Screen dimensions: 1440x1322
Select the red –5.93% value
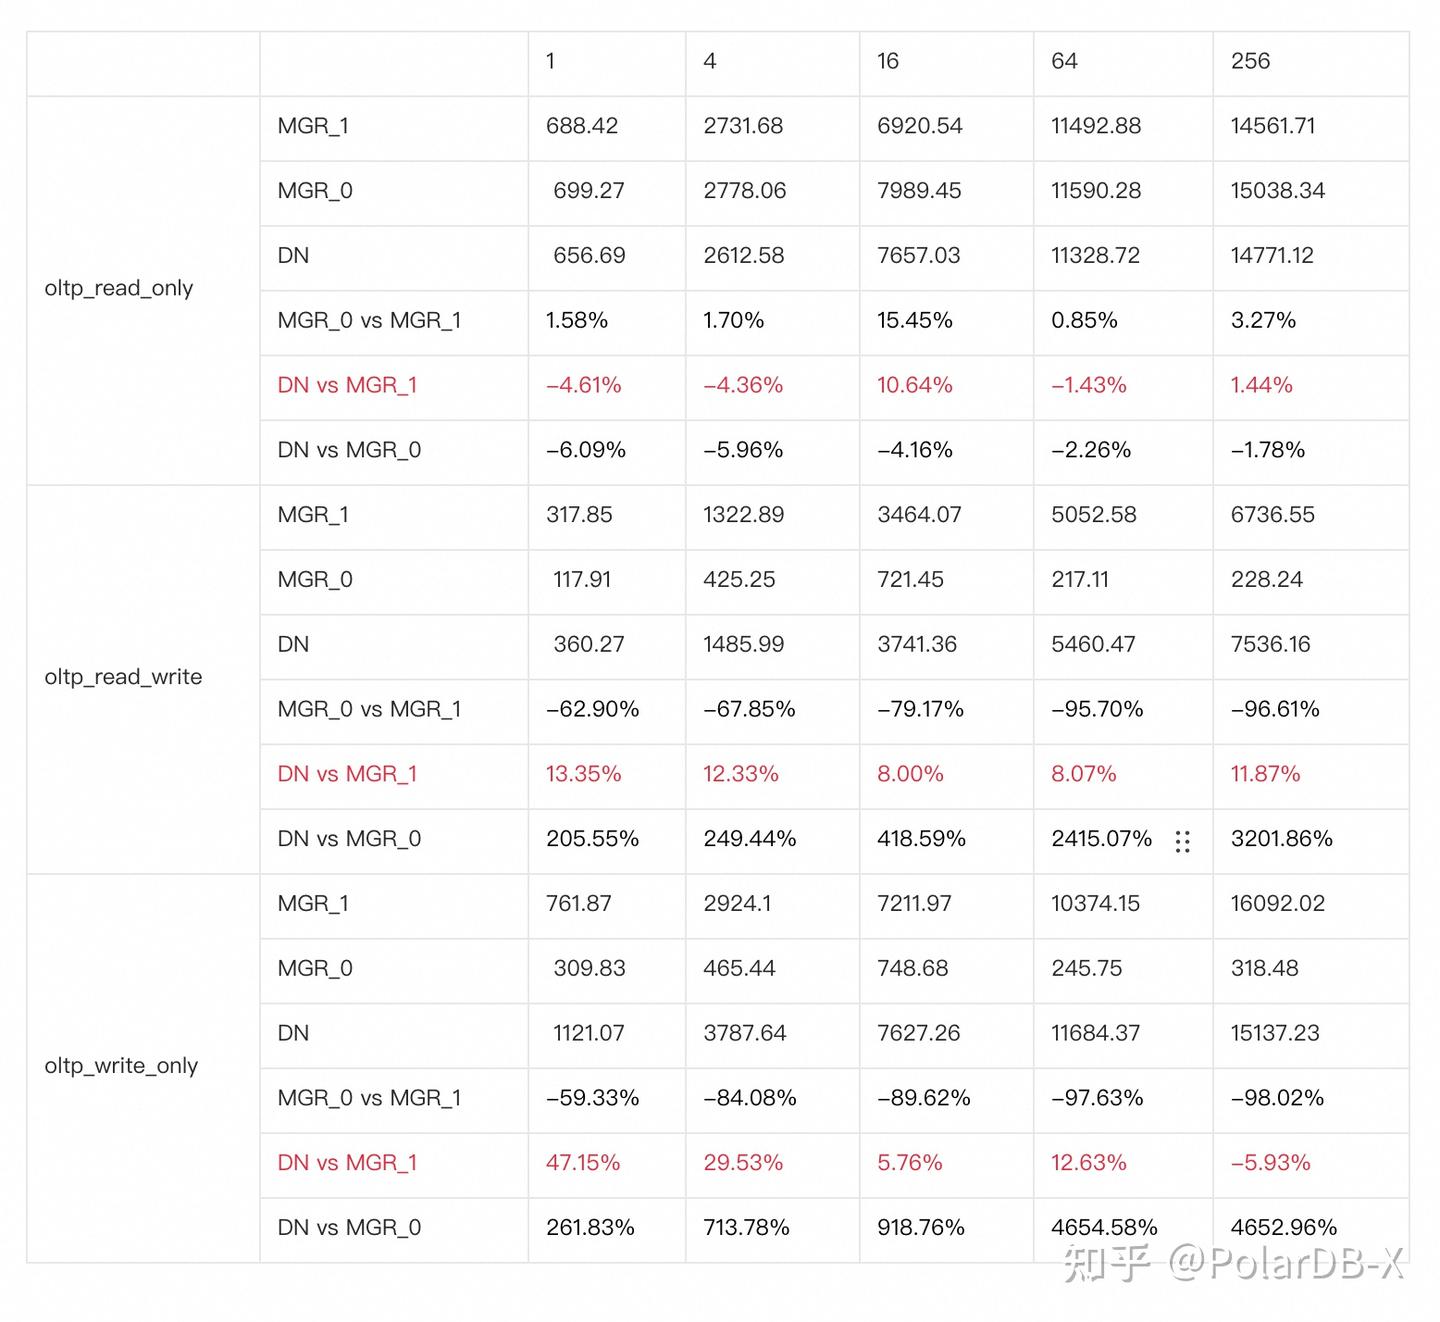click(1270, 1163)
